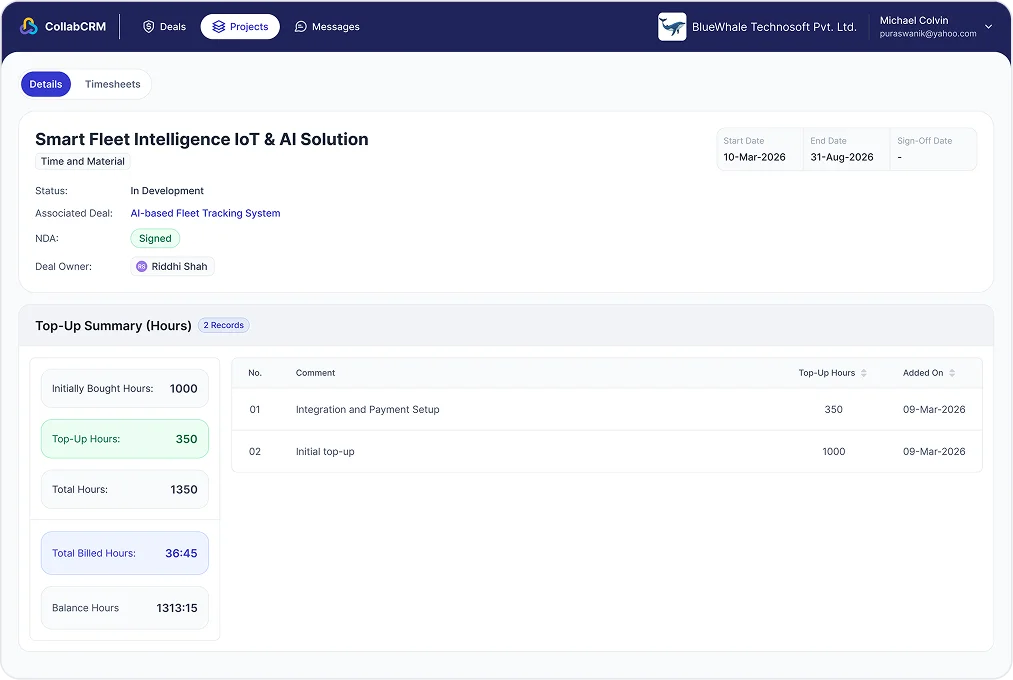Screen dimensions: 1013x680
Task: Sort by Top-Up Hours arrows
Action: (864, 373)
